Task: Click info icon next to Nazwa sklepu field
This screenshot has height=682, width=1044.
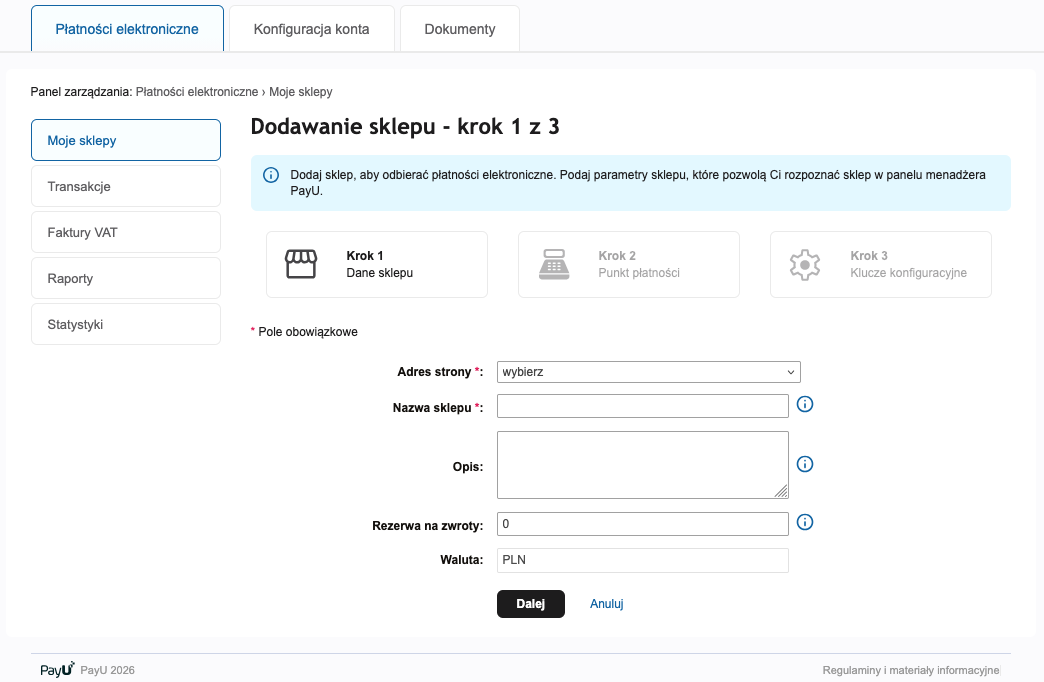Action: point(805,405)
